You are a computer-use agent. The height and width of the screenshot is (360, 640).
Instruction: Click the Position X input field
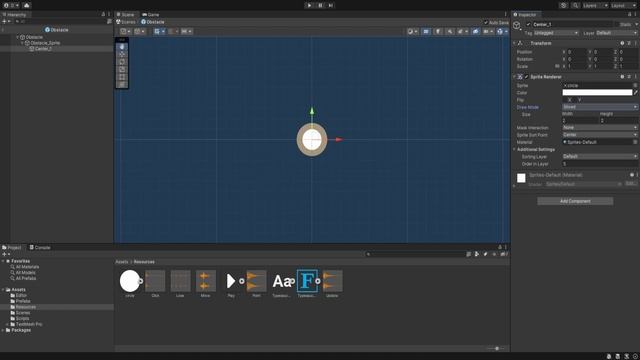click(577, 52)
